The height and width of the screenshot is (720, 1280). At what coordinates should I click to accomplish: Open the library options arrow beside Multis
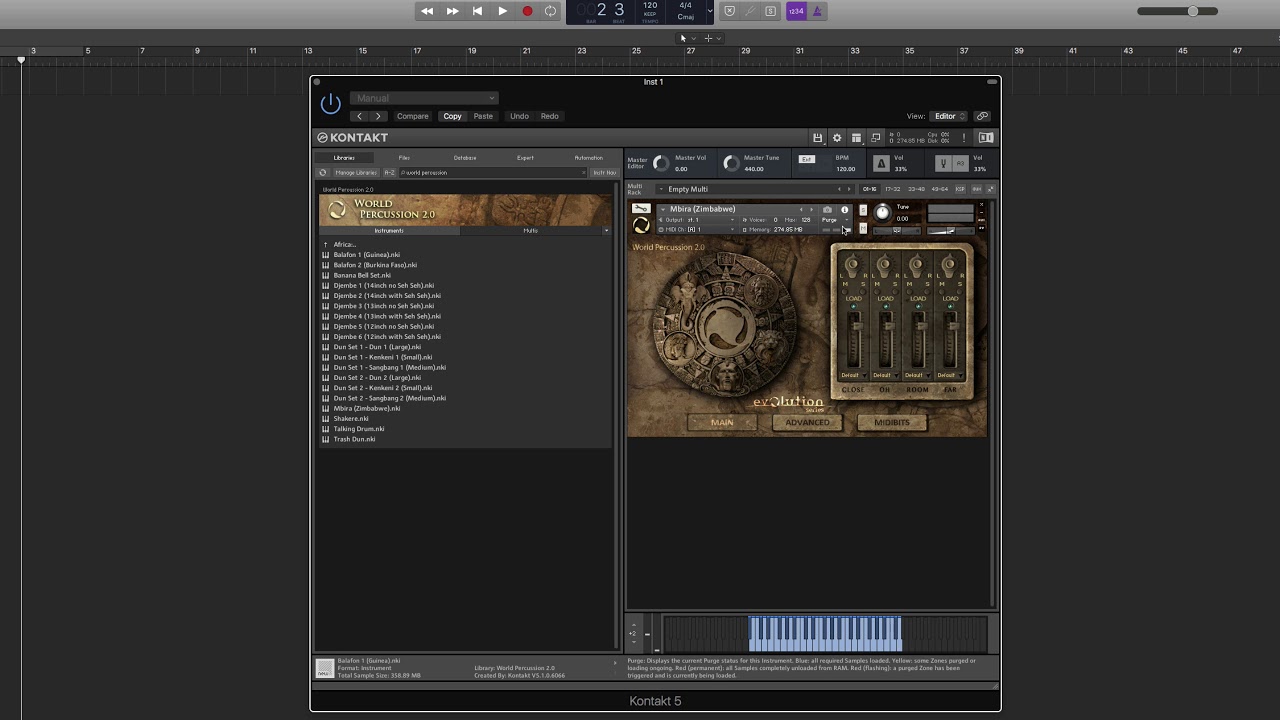(x=606, y=231)
